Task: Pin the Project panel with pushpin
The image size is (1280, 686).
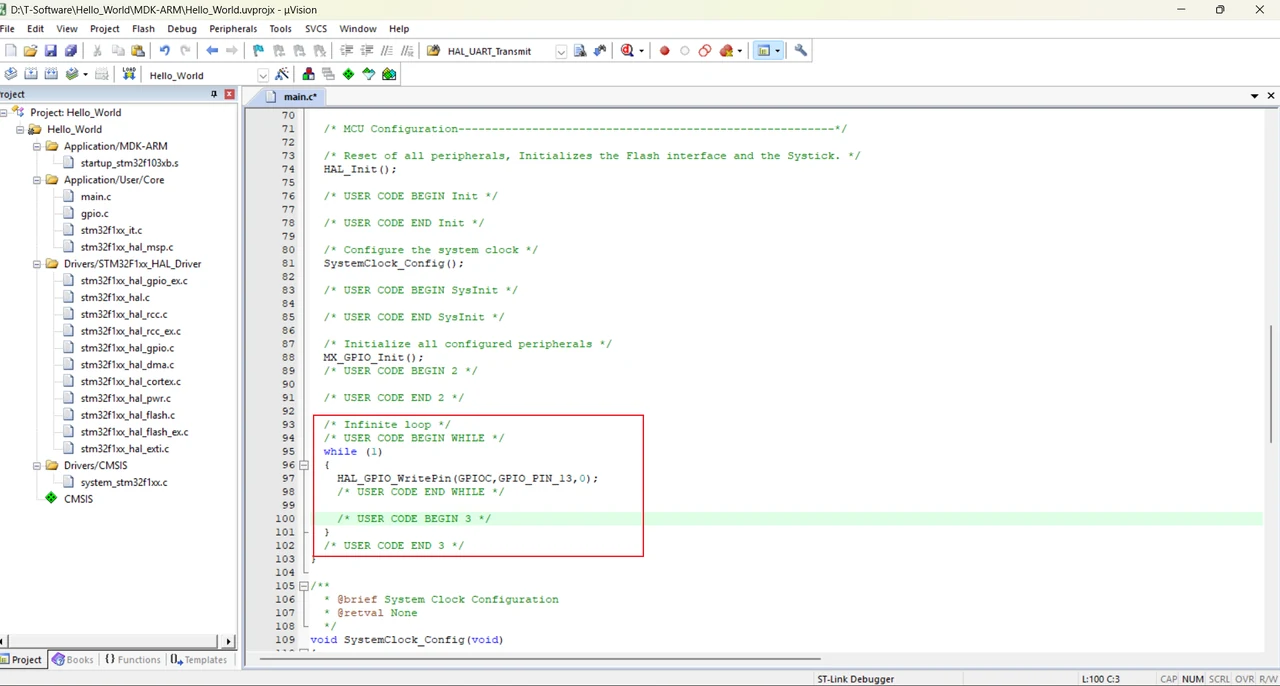Action: click(x=214, y=94)
